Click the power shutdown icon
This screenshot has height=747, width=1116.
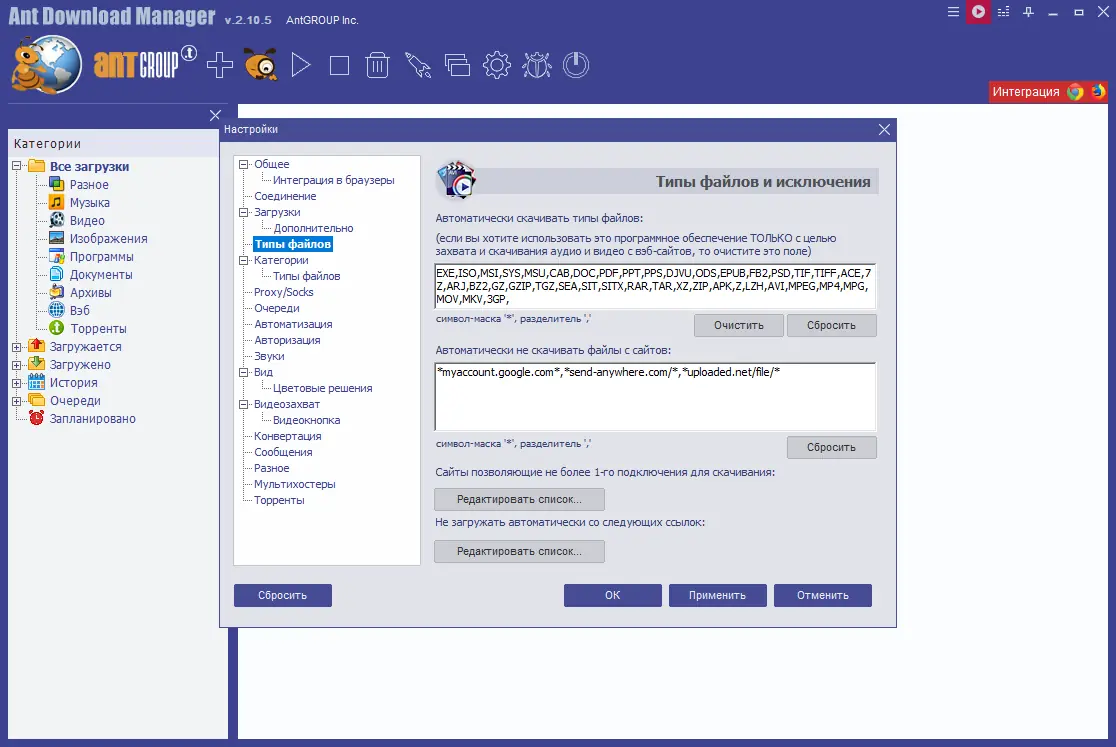click(x=576, y=65)
